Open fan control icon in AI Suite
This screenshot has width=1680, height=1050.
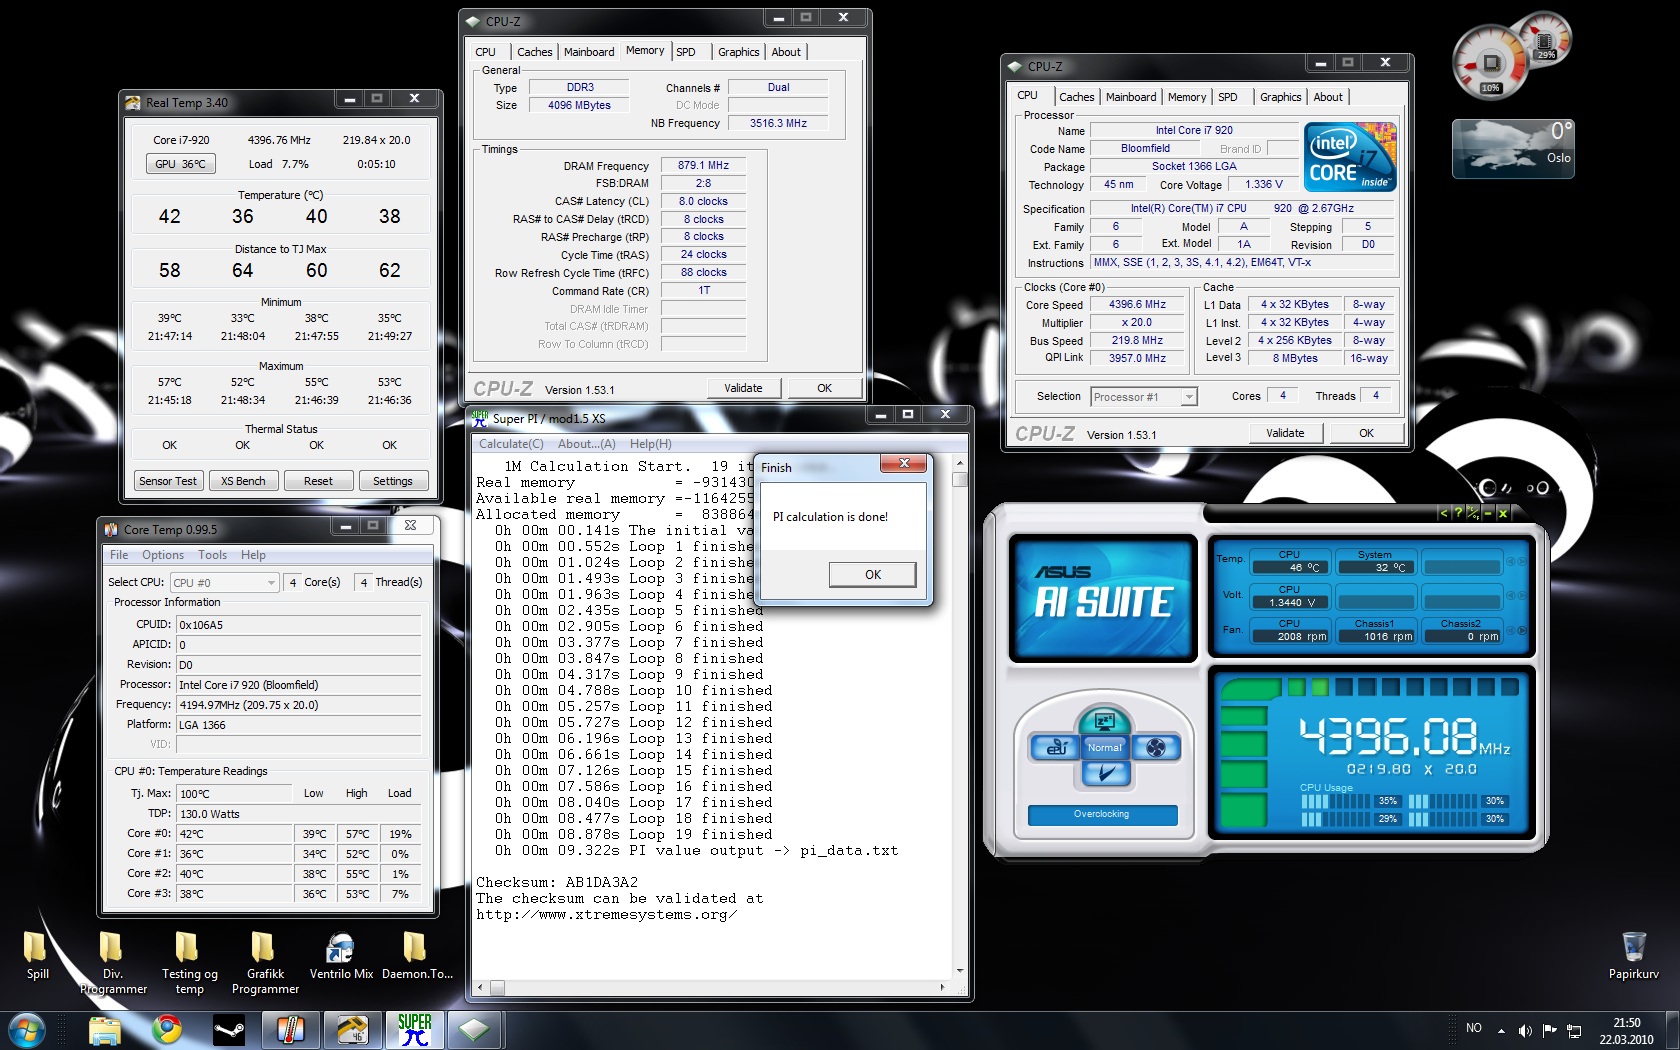coord(1156,747)
